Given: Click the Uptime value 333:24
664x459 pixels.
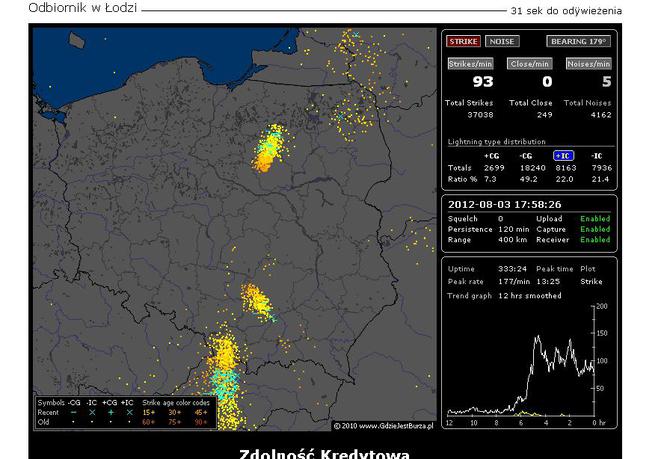Looking at the screenshot, I should (512, 269).
